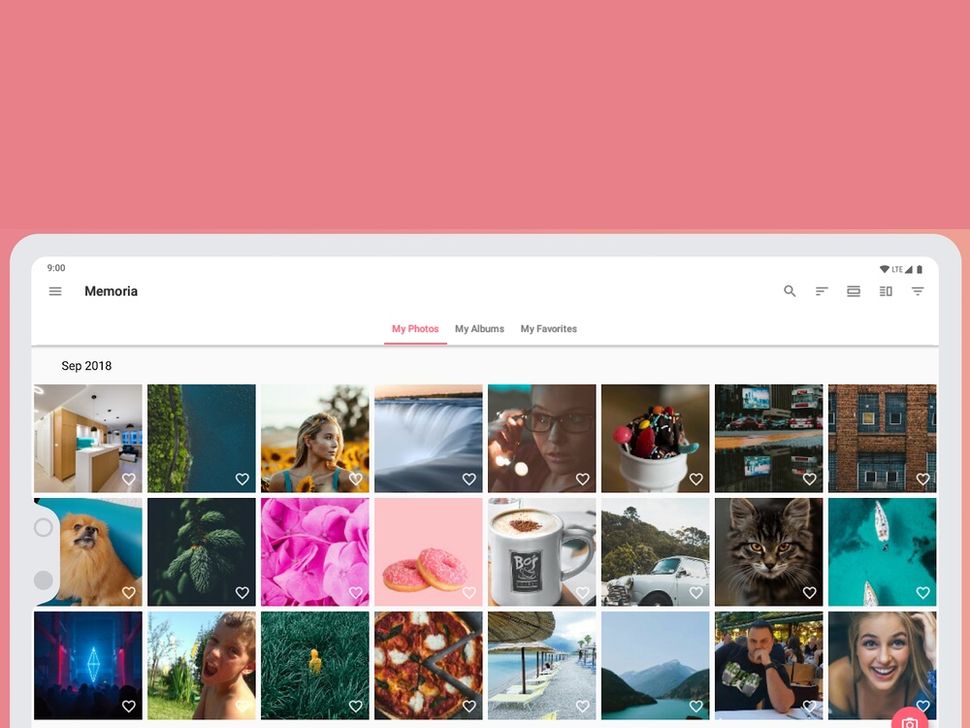The height and width of the screenshot is (728, 970).
Task: Open the kitchen interior photo
Action: pyautogui.click(x=88, y=438)
